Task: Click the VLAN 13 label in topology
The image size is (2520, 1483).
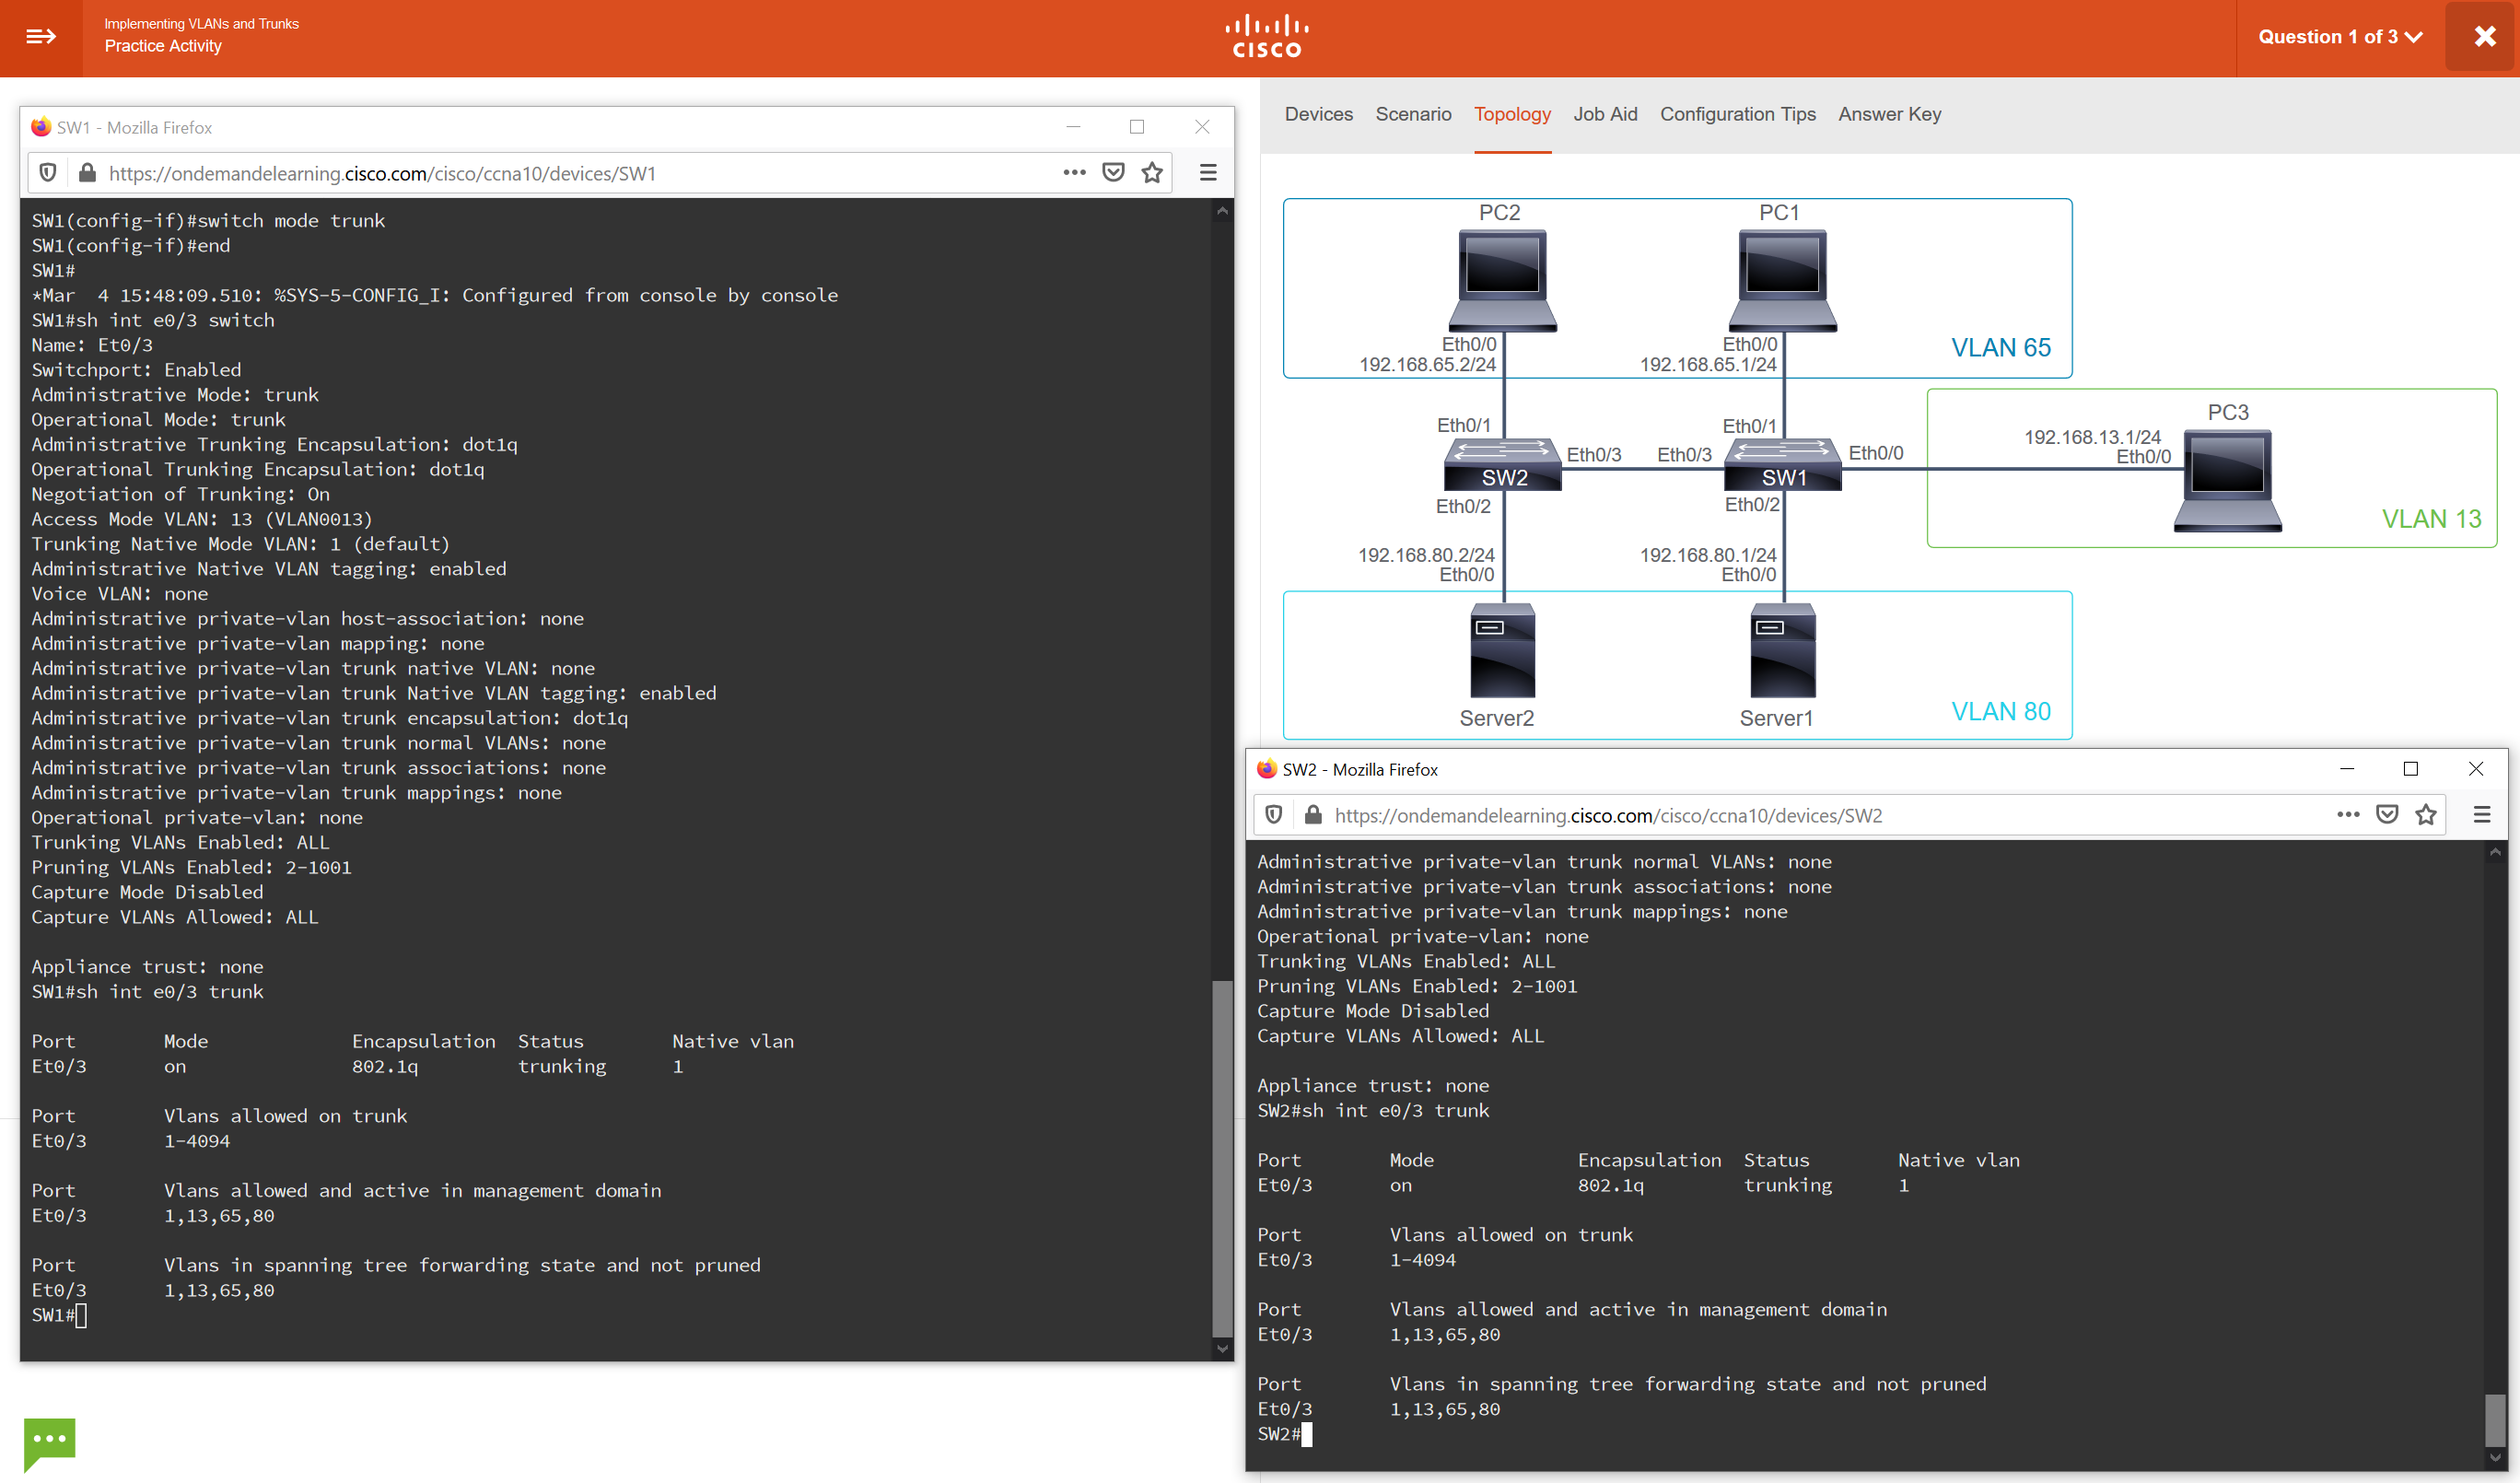Action: coord(2431,518)
